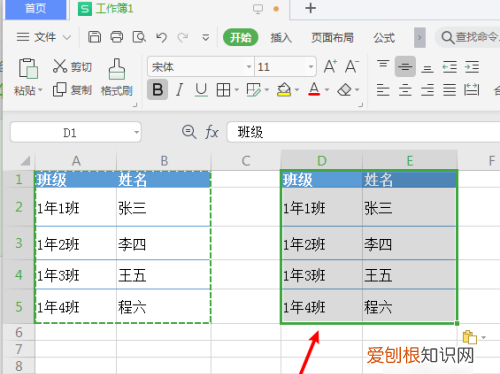Click distributed alignment icon
The image size is (500, 374).
tap(472, 90)
